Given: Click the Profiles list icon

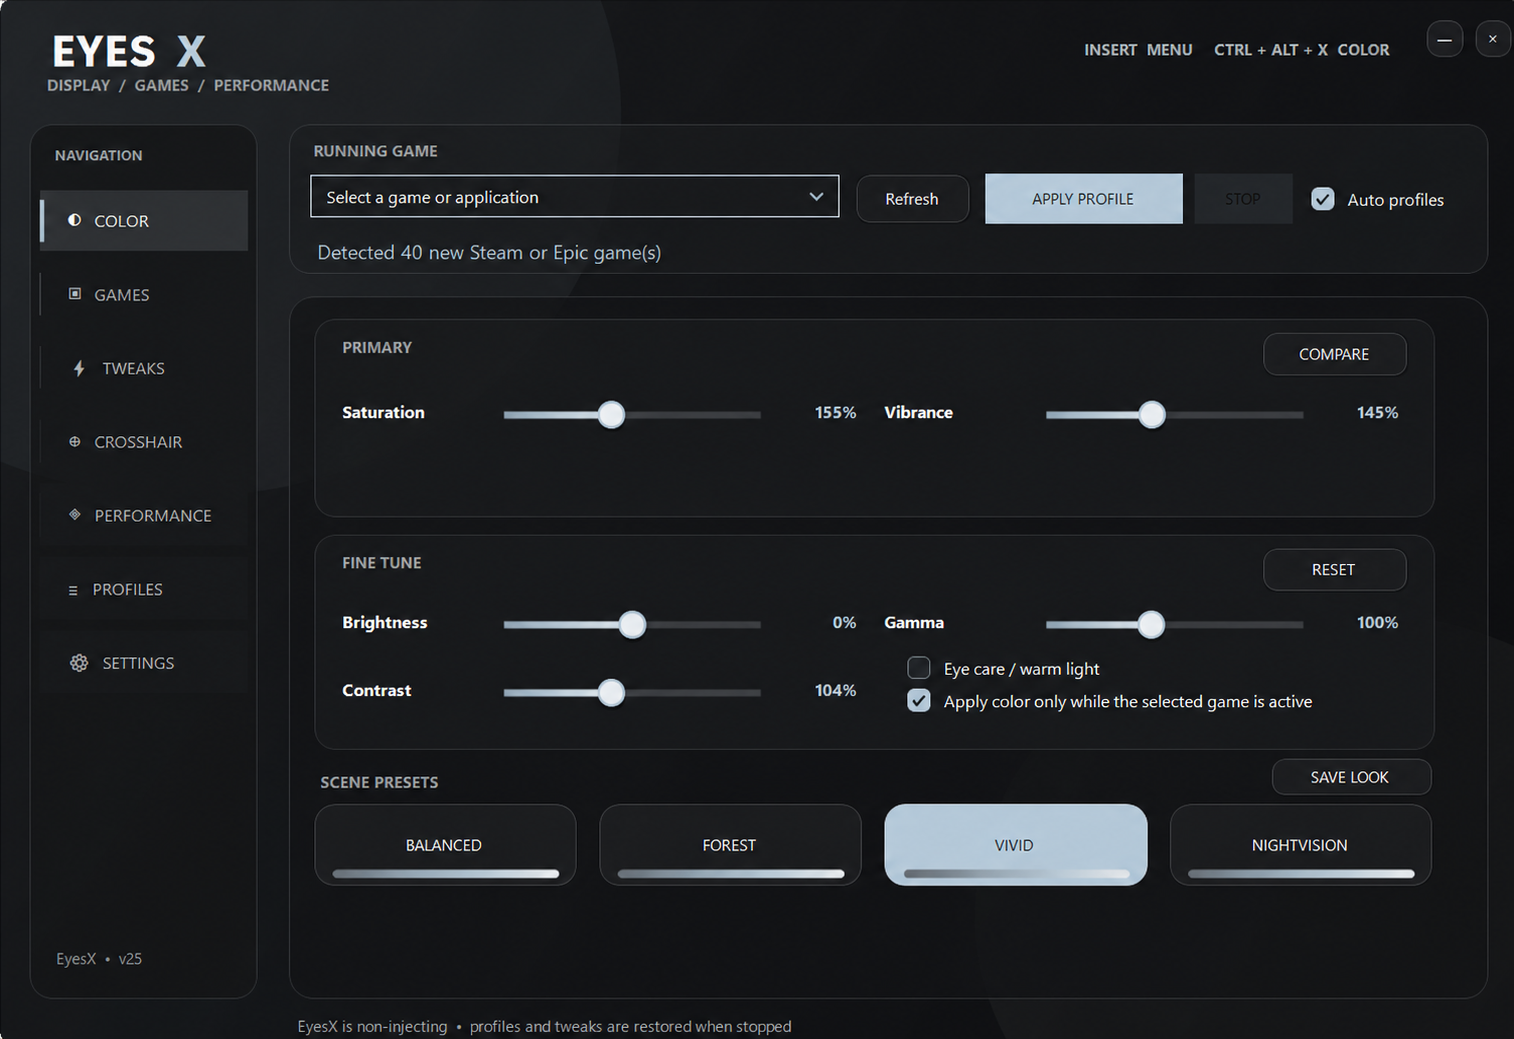Looking at the screenshot, I should (73, 590).
